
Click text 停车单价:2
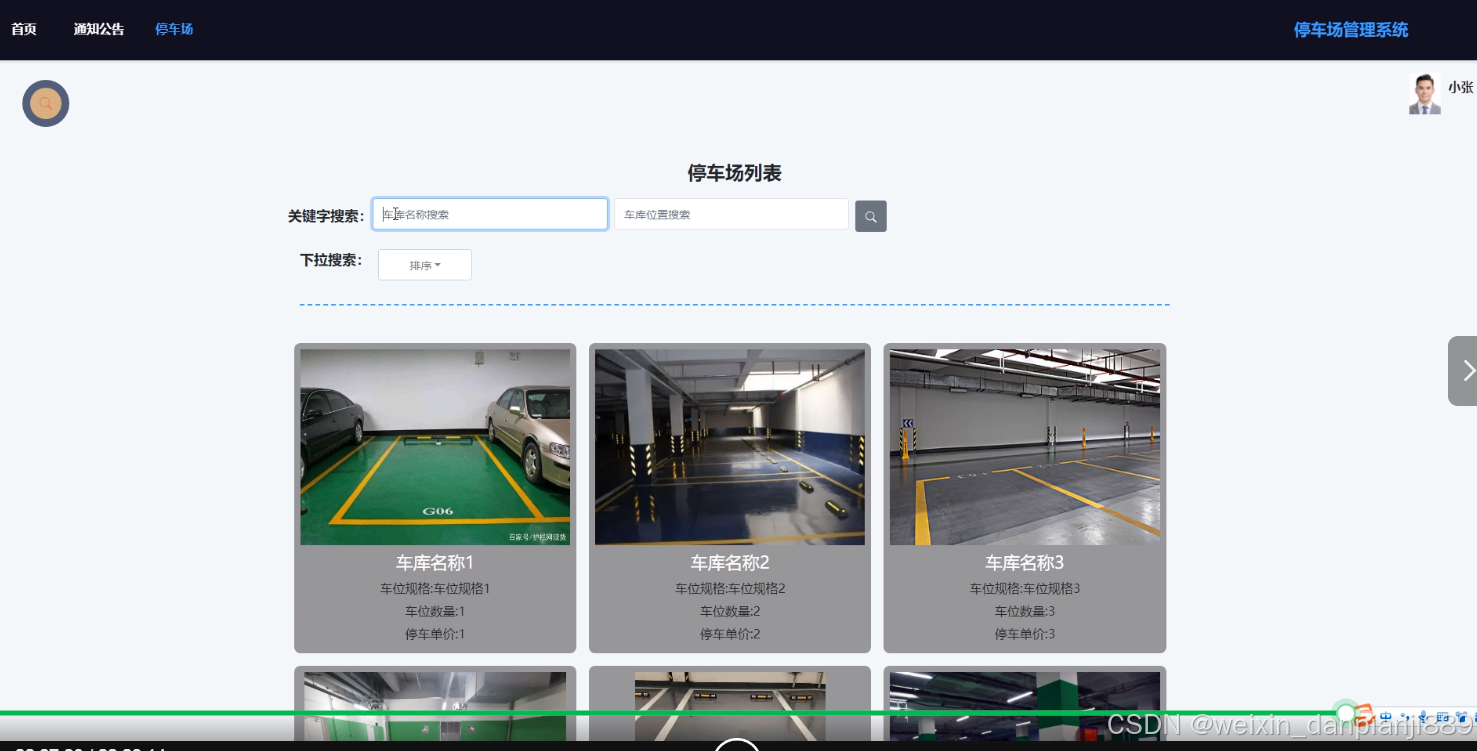coord(730,634)
